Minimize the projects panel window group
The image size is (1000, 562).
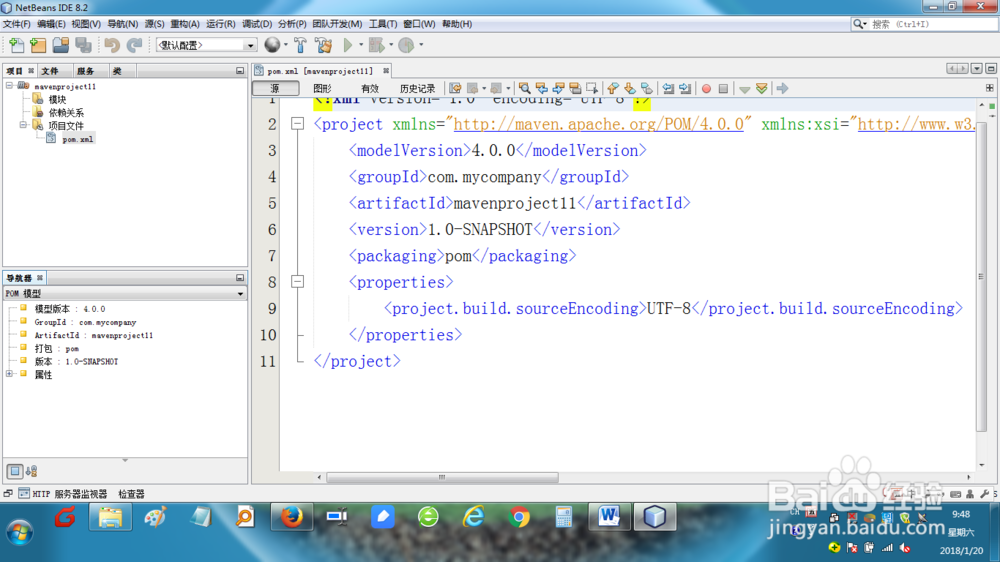point(240,71)
